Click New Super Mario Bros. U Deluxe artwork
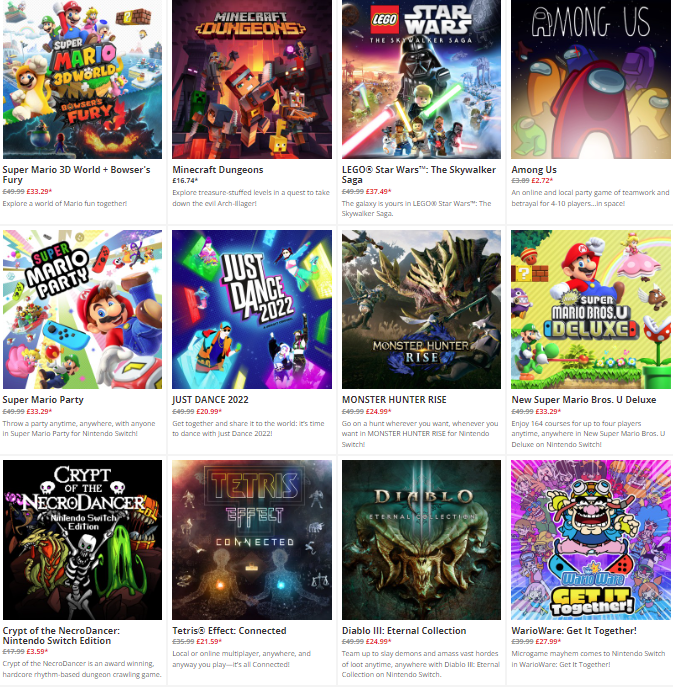 pos(591,309)
